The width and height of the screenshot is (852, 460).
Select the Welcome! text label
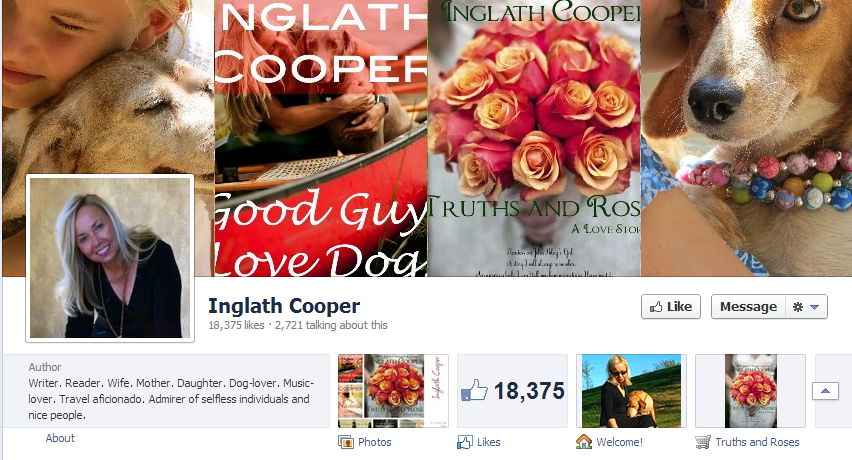[619, 442]
